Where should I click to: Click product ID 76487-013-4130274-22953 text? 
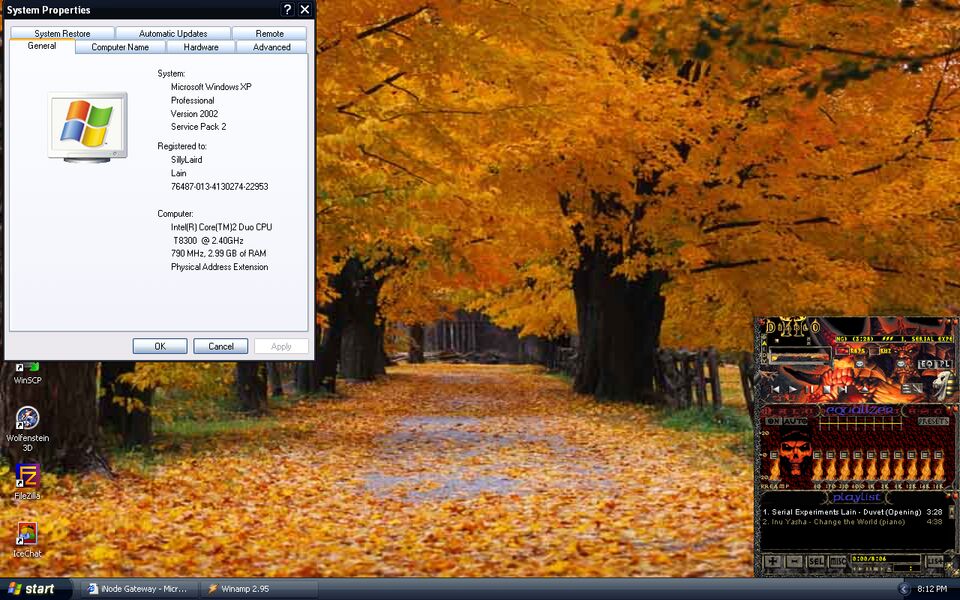[x=219, y=186]
